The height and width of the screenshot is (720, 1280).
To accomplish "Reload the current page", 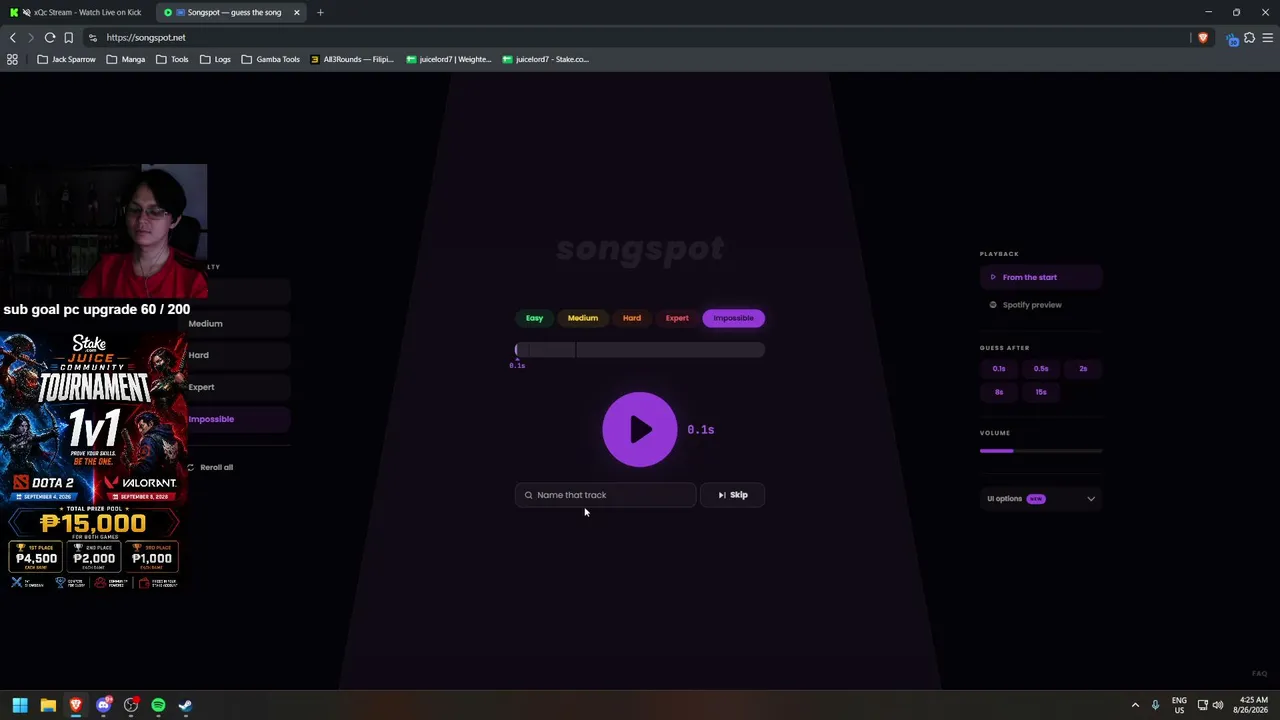I will pos(49,37).
